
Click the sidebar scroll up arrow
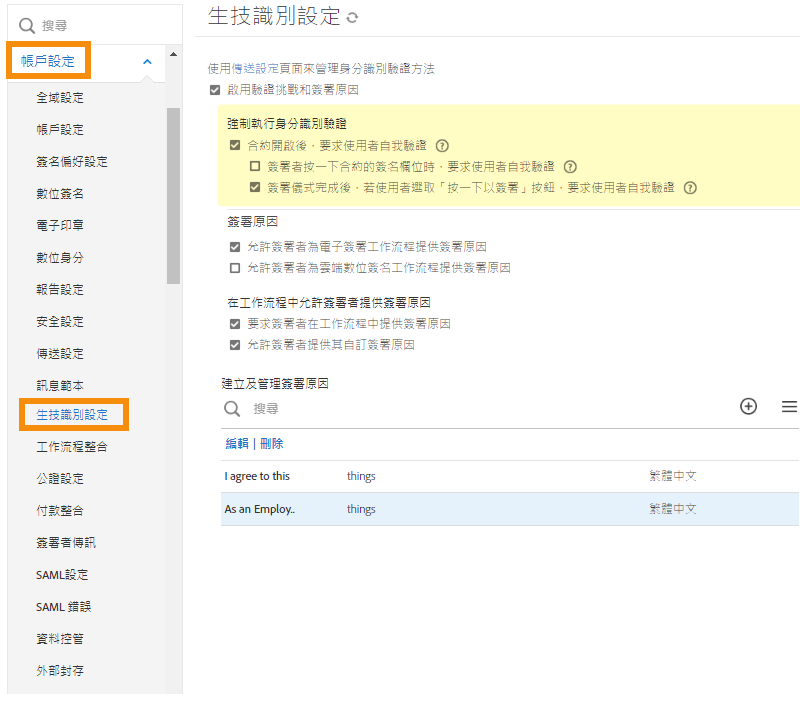coord(174,54)
